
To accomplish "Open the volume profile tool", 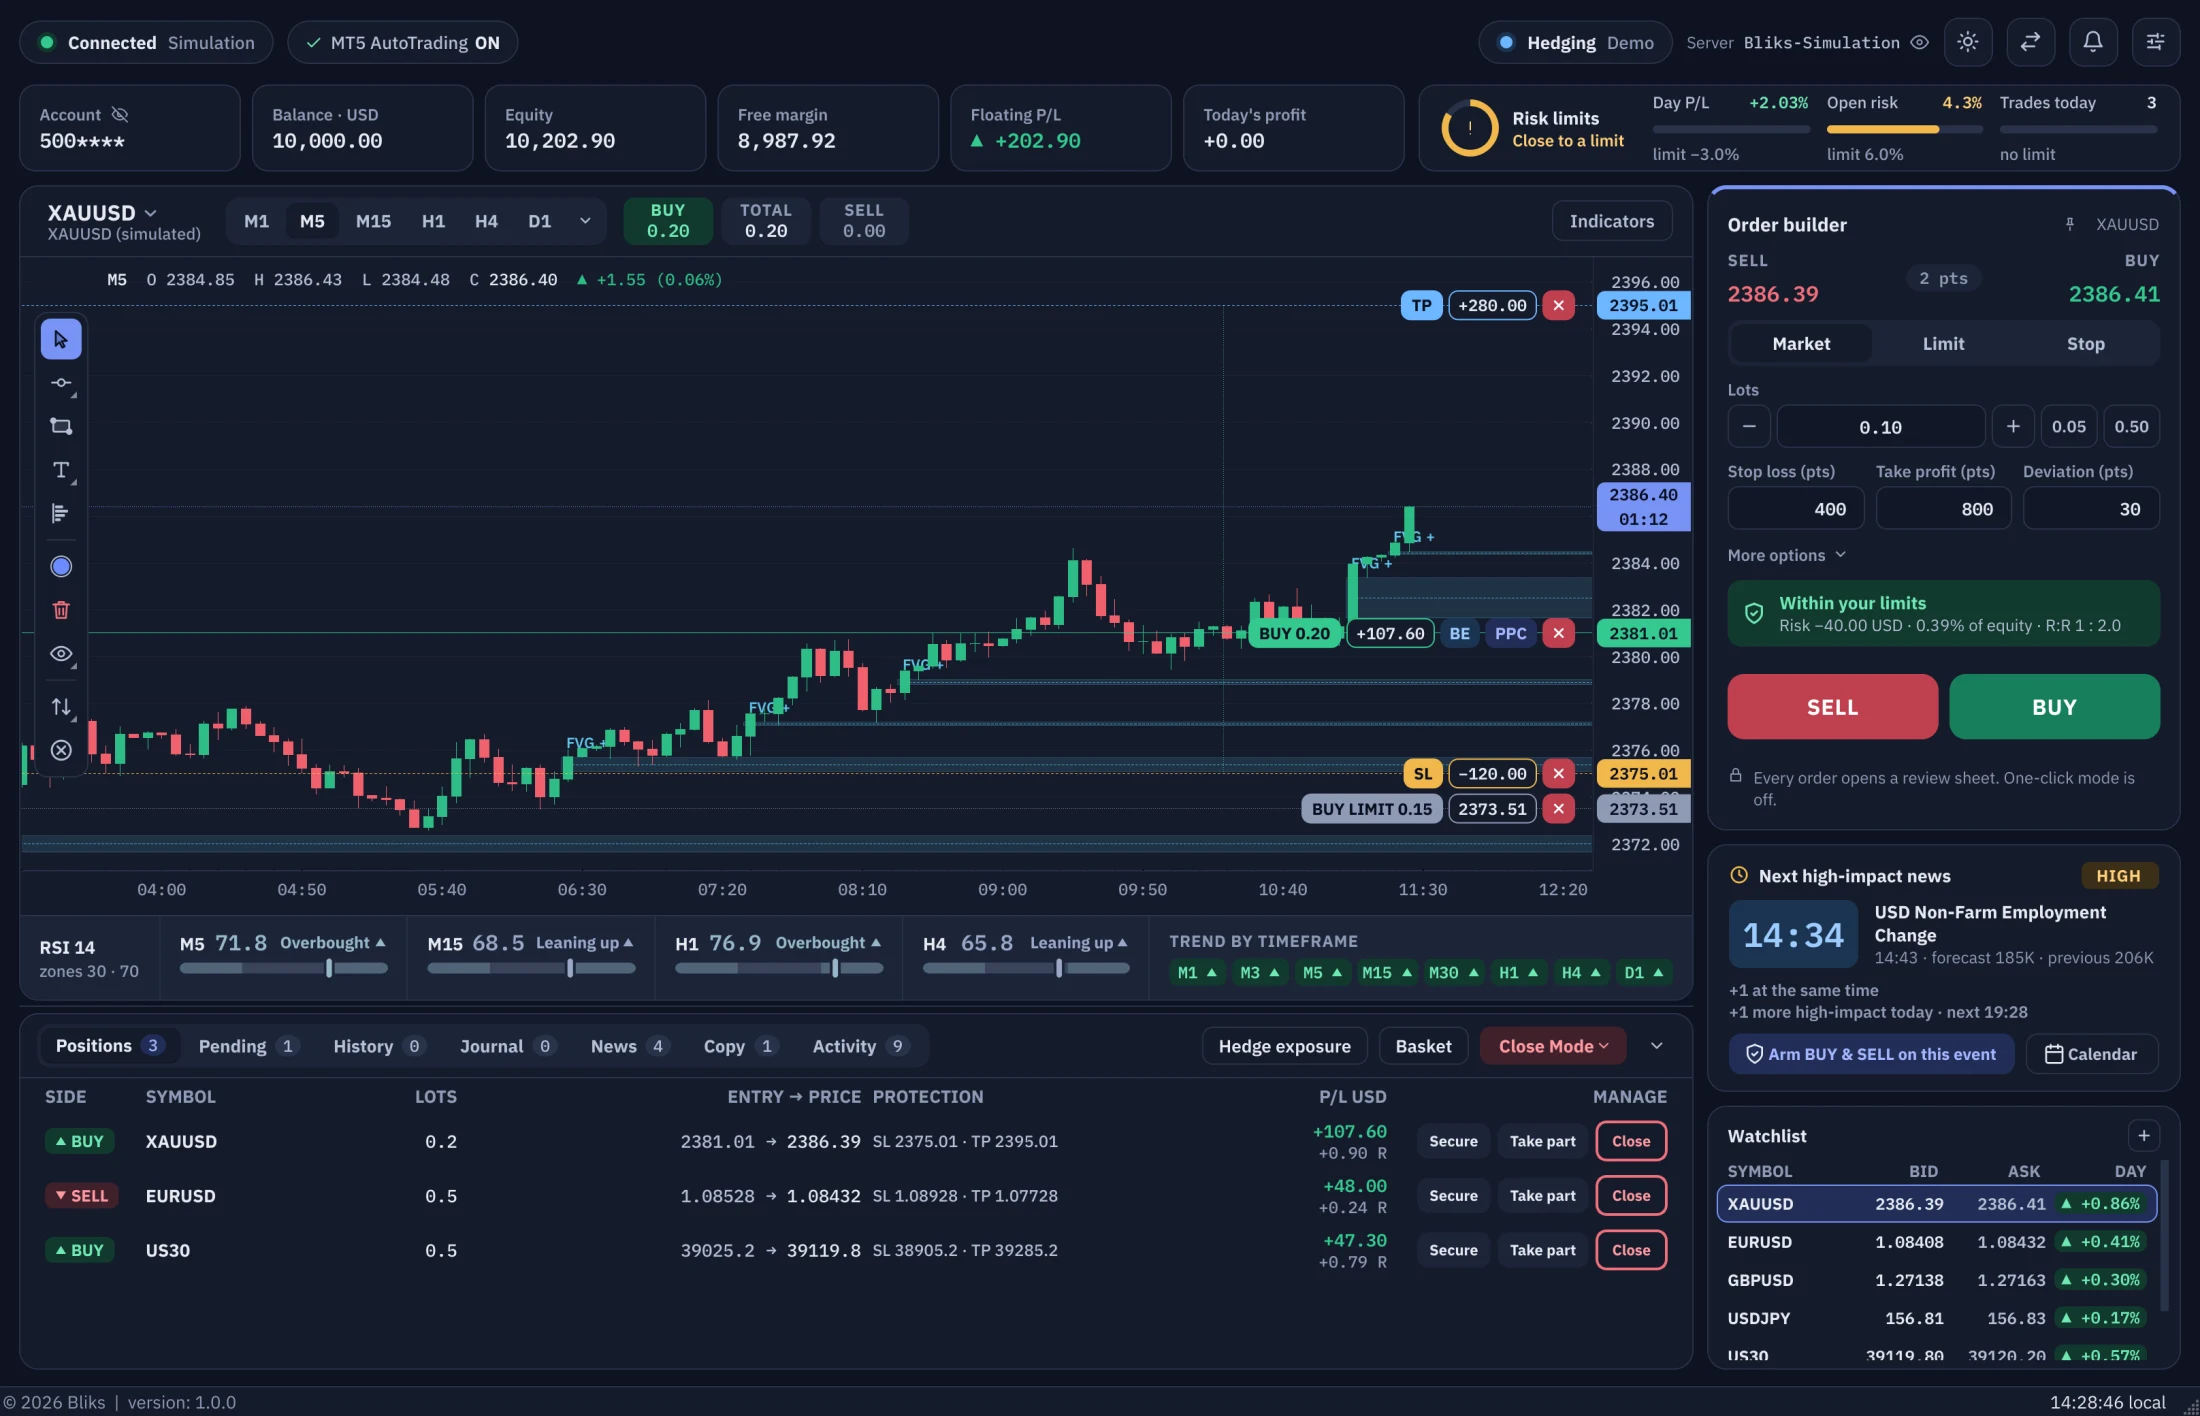I will click(x=61, y=514).
